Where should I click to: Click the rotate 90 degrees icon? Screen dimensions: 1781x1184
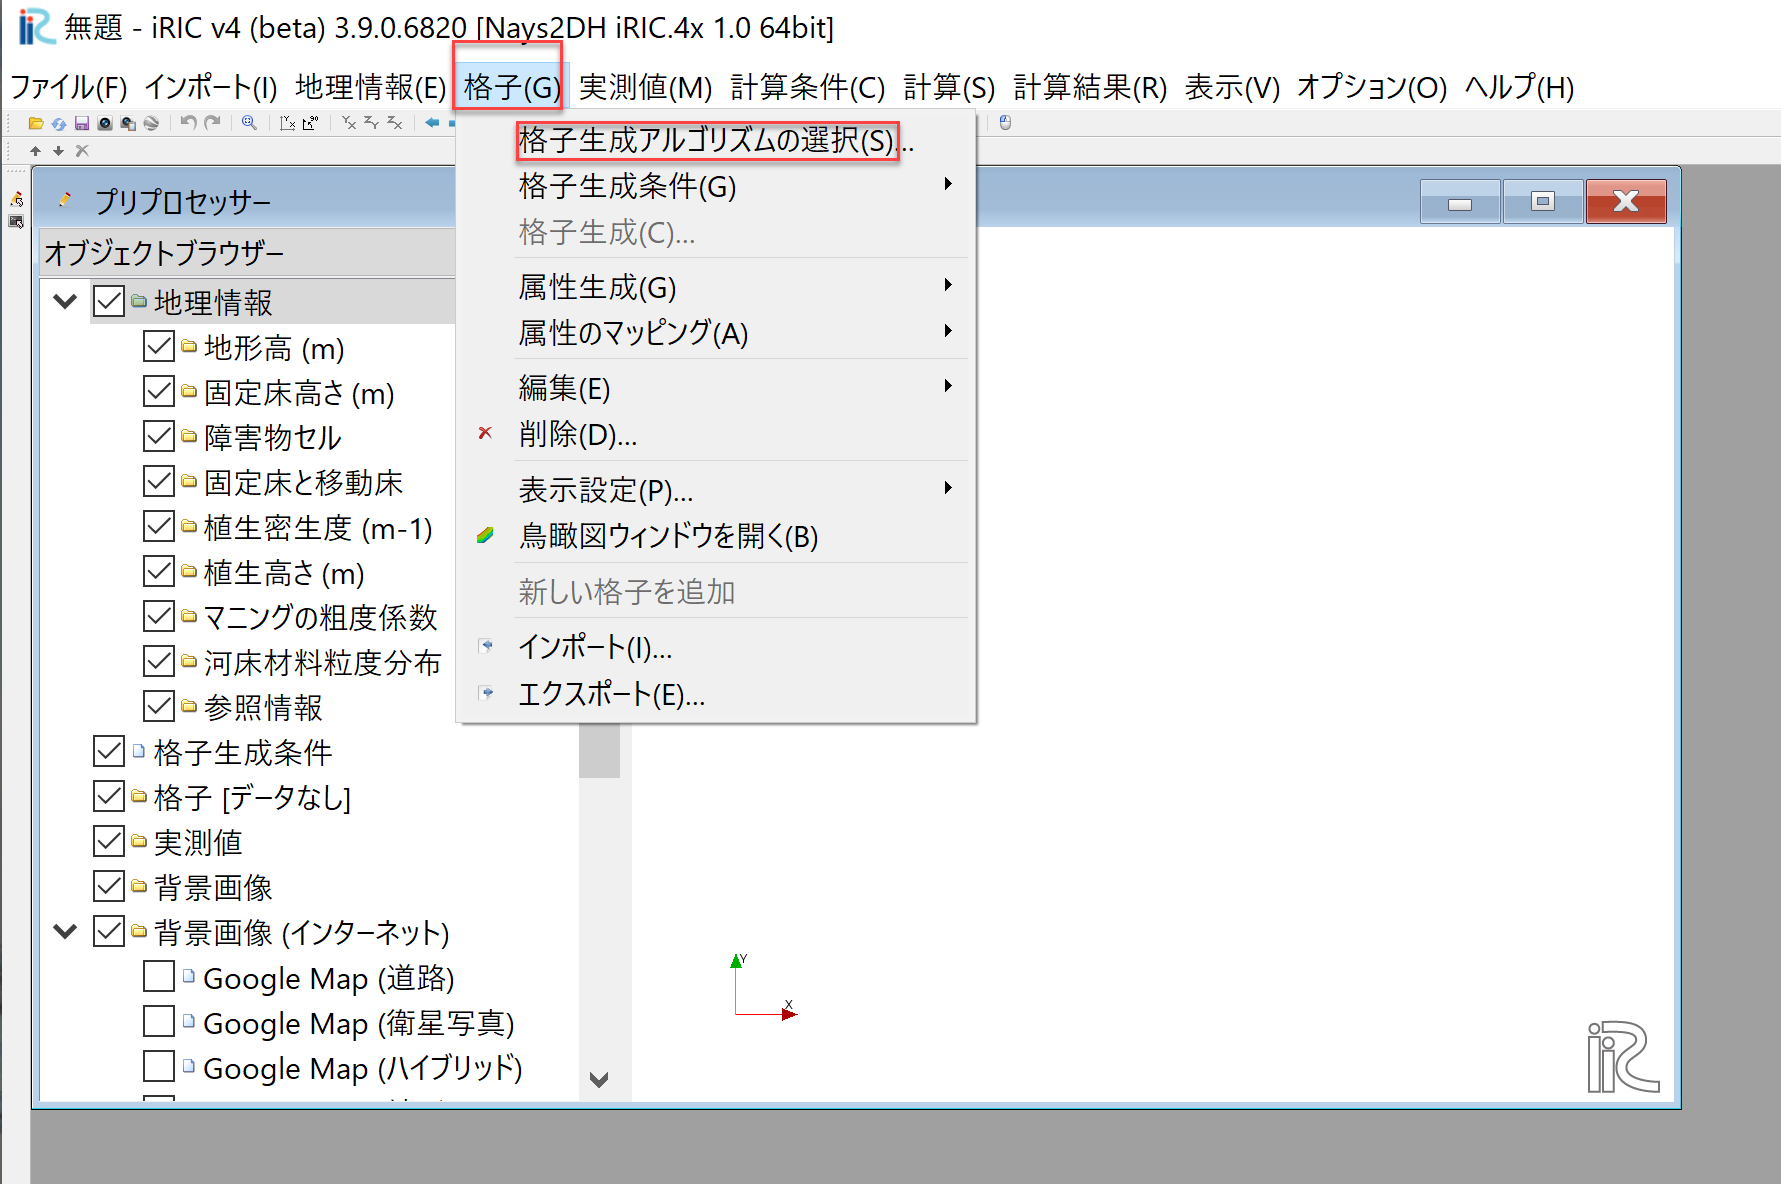click(311, 123)
